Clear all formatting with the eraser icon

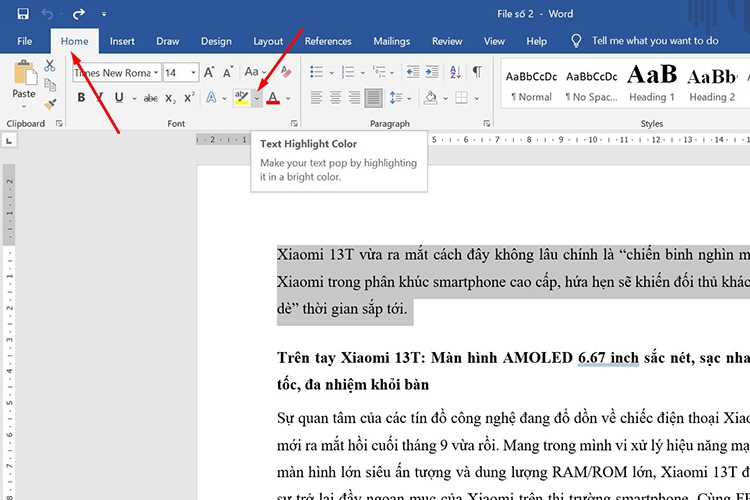(286, 72)
